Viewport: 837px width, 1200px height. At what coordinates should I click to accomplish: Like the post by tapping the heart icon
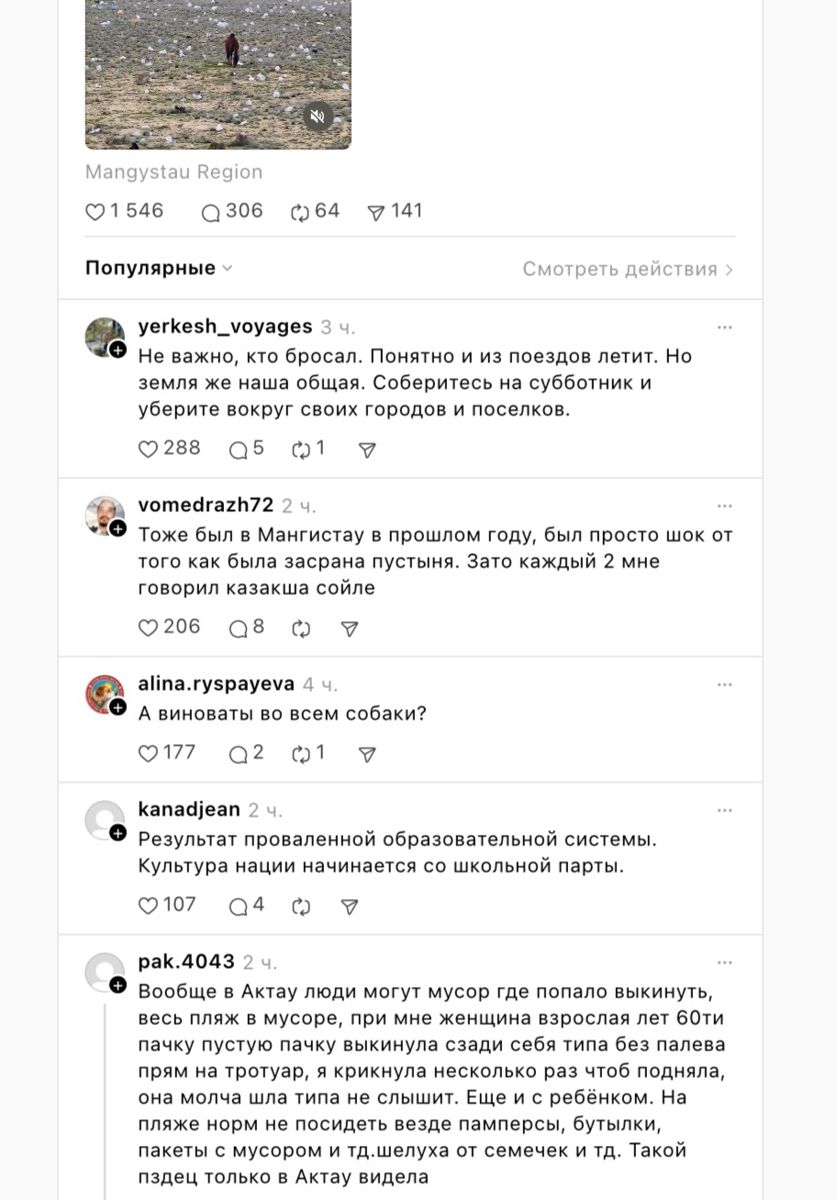94,211
